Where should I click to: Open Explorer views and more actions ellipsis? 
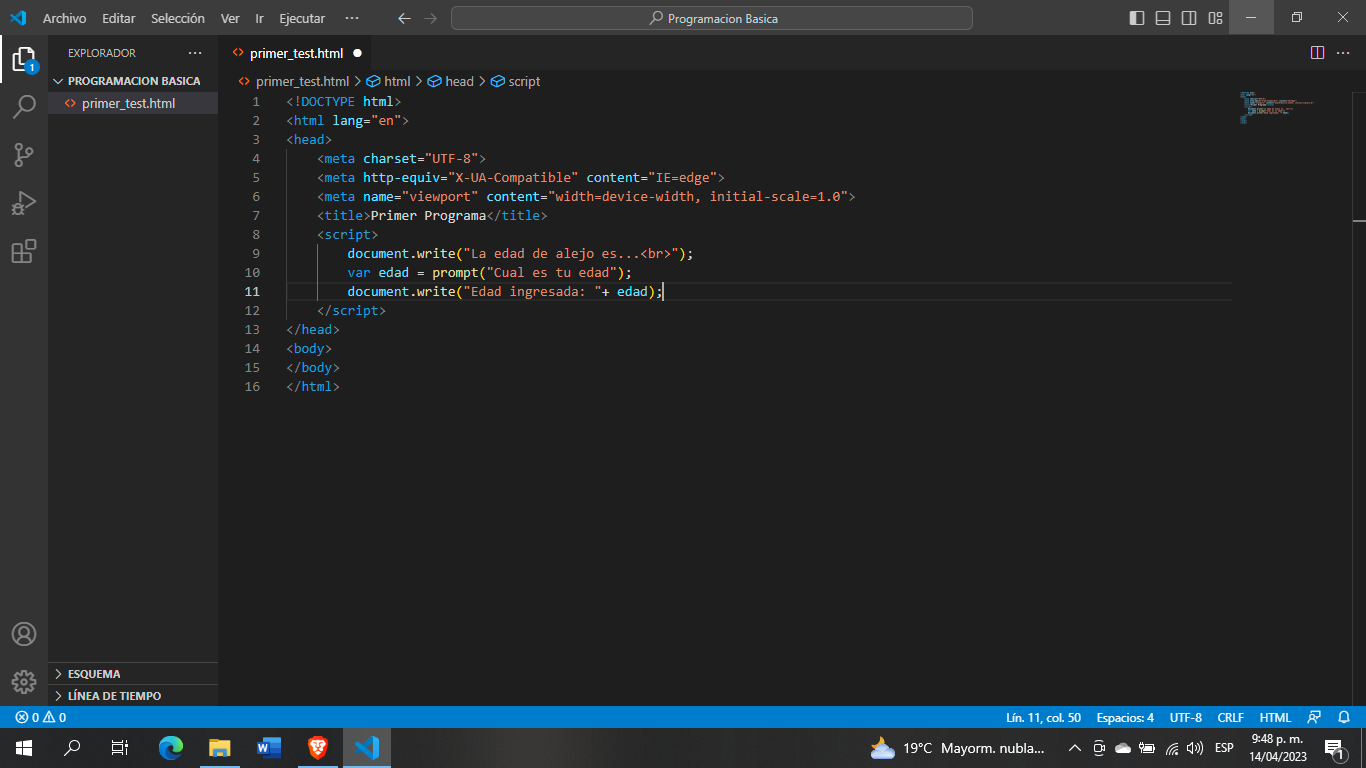[195, 53]
